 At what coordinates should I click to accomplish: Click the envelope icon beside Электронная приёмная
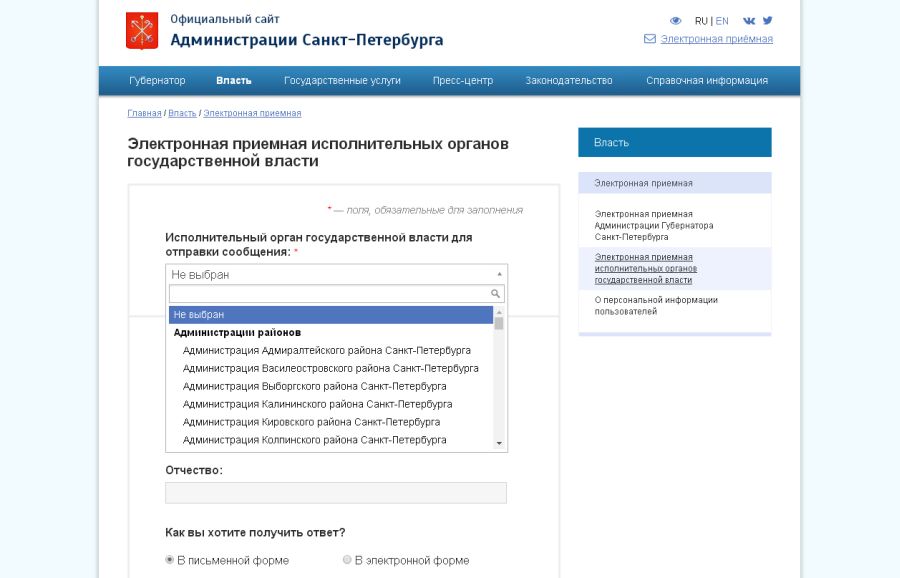click(x=650, y=38)
